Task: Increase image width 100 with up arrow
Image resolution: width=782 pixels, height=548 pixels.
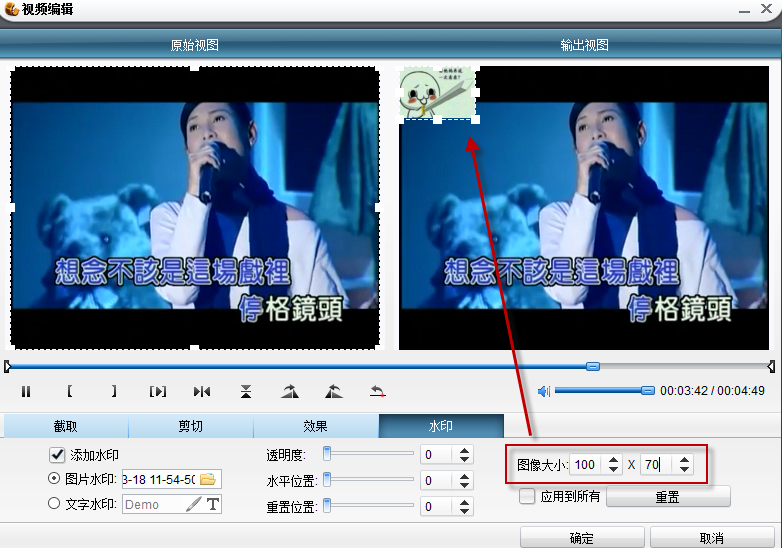Action: pyautogui.click(x=613, y=460)
